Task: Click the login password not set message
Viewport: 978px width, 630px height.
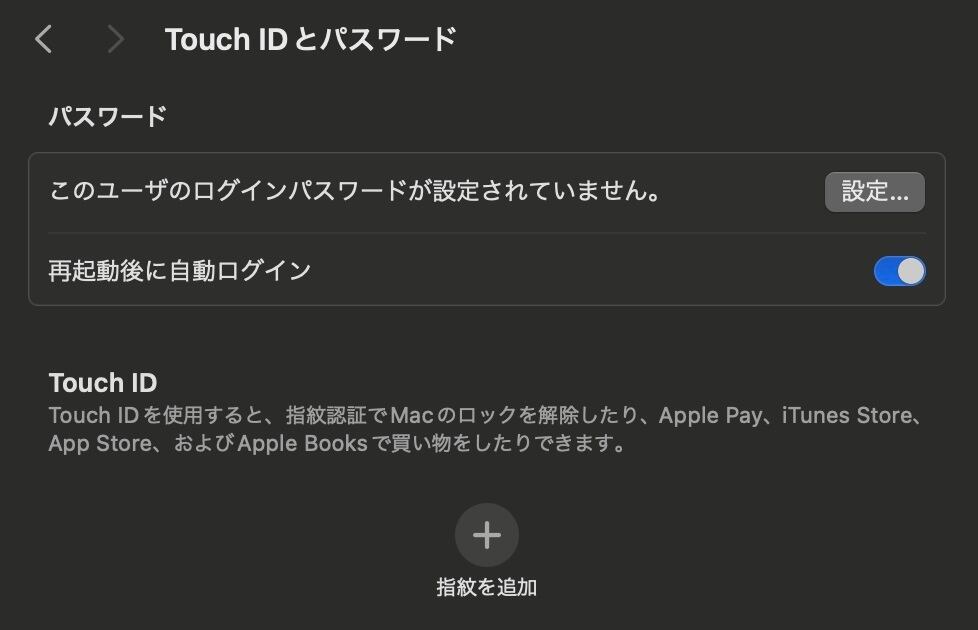Action: pos(355,191)
